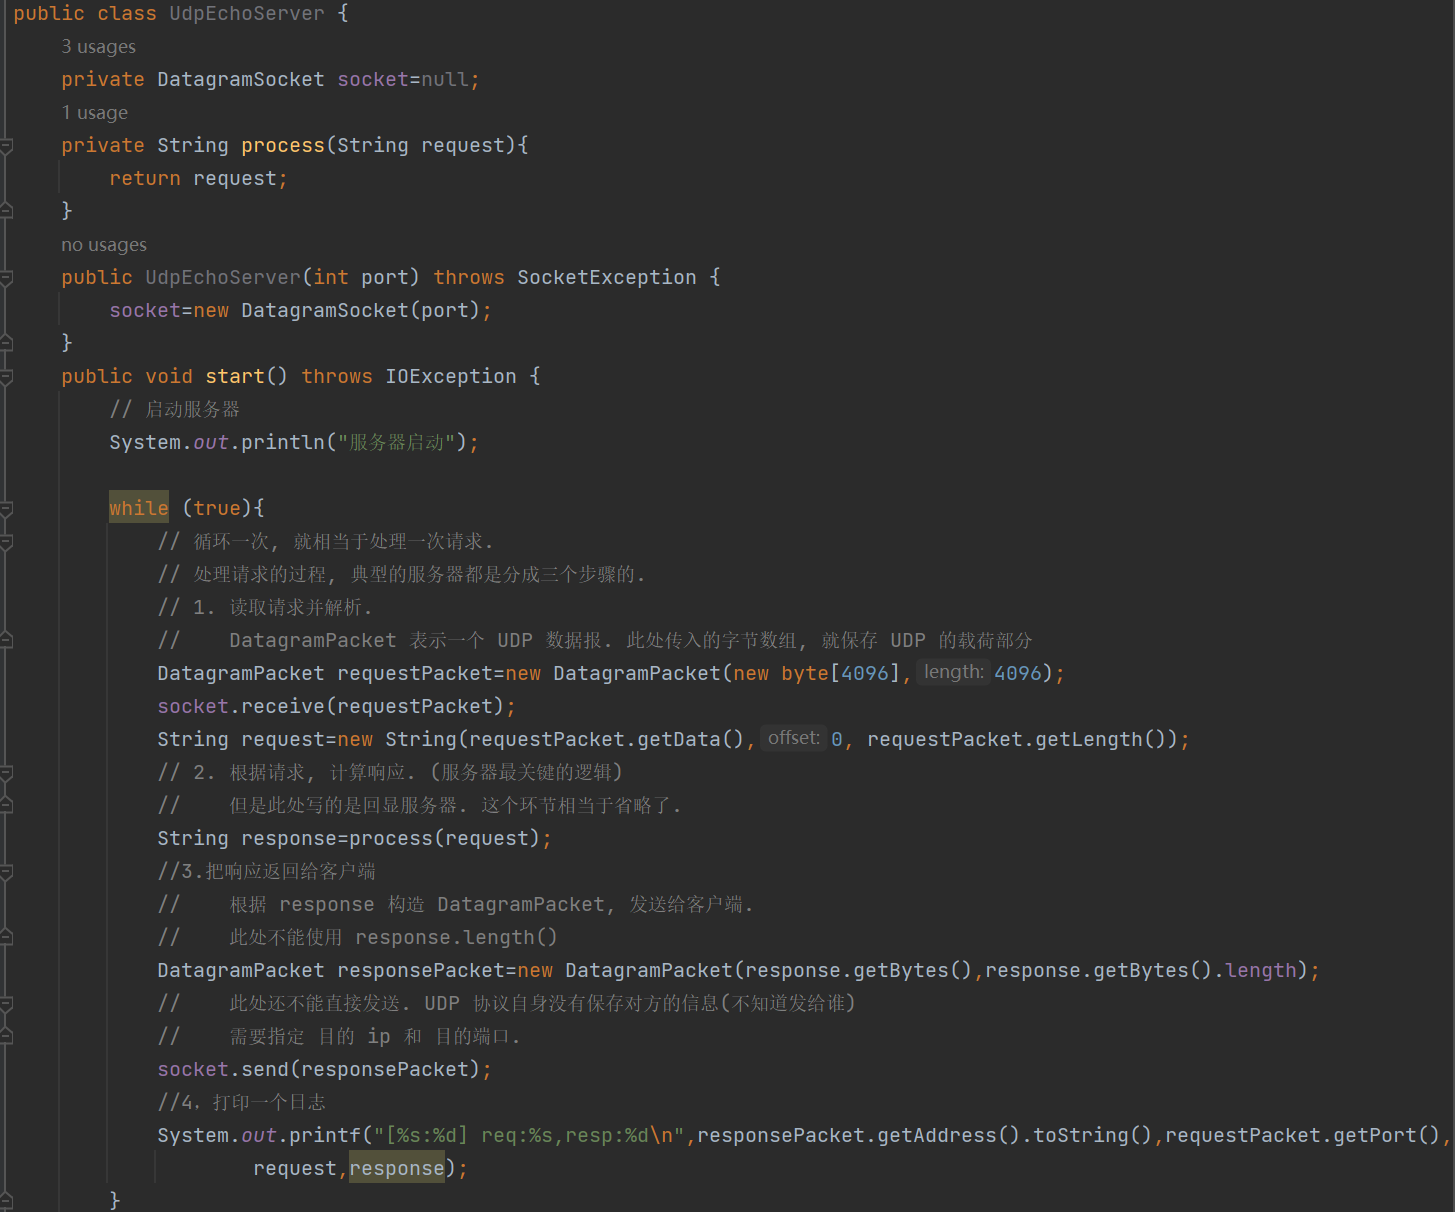Click 'DatagramSocket' type in field declaration
The image size is (1455, 1212).
241,80
